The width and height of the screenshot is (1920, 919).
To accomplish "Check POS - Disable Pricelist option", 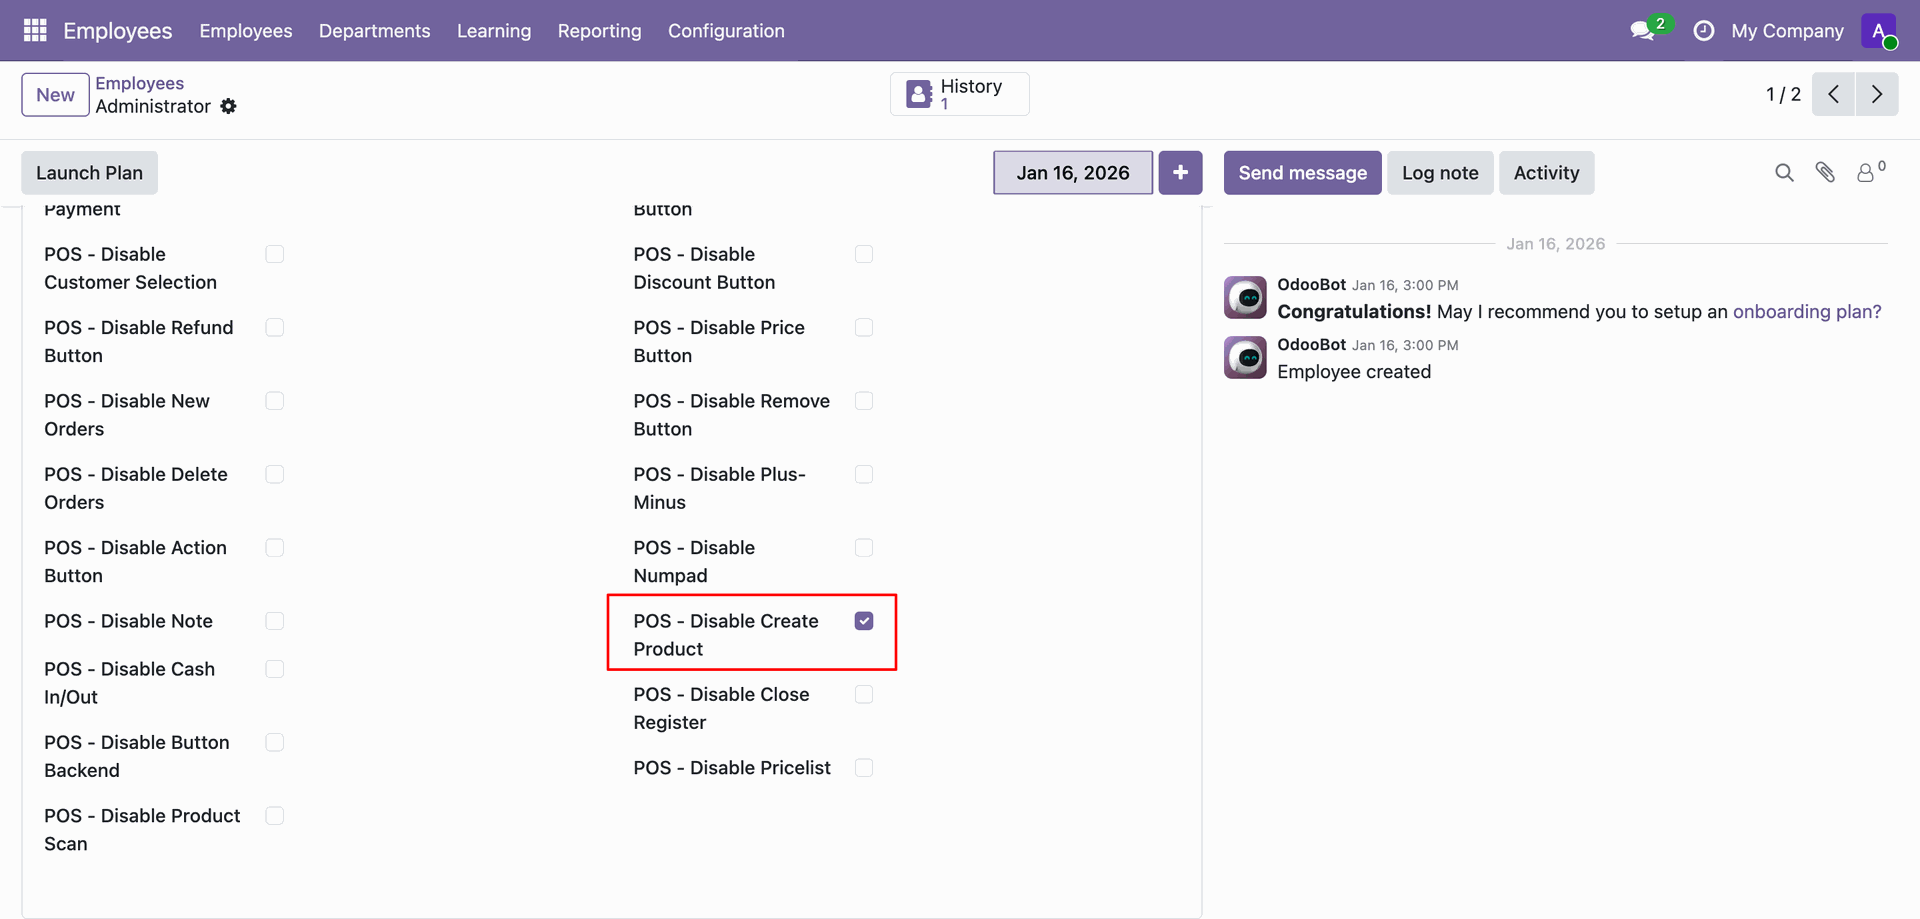I will 864,768.
